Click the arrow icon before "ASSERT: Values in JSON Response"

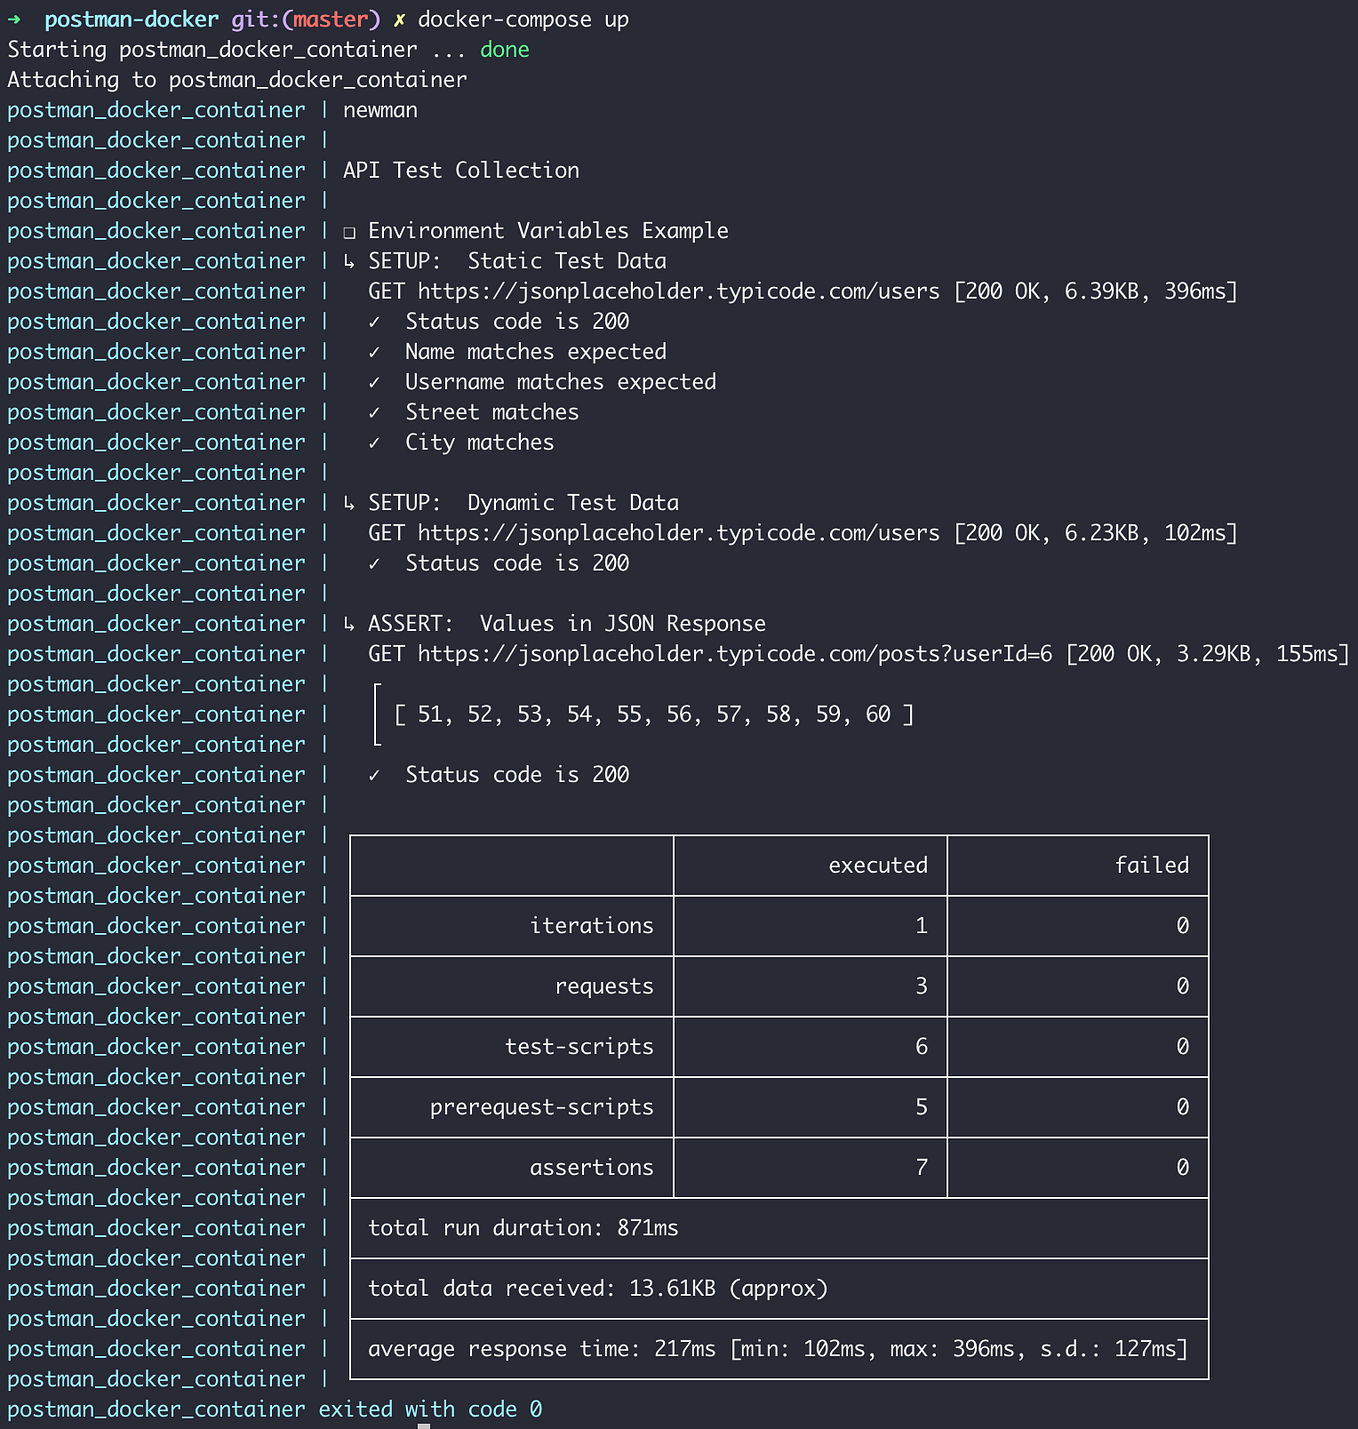(x=348, y=623)
